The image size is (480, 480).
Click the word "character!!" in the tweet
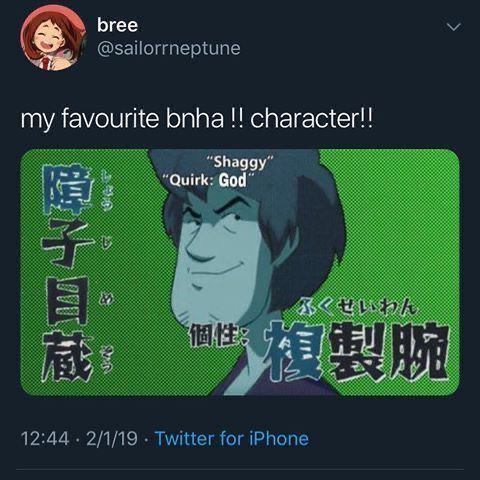click(x=311, y=119)
